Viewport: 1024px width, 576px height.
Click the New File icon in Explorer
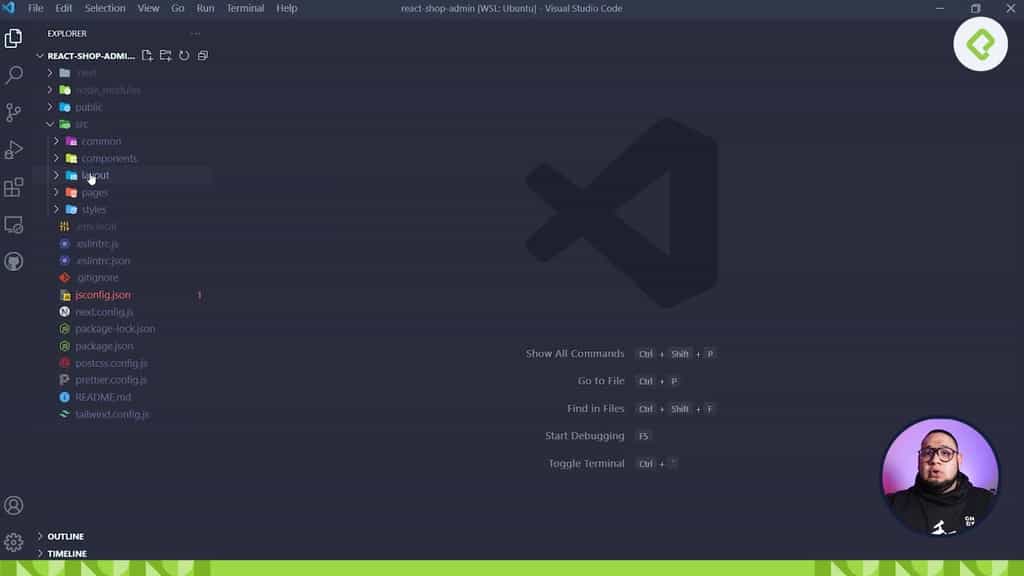point(147,56)
